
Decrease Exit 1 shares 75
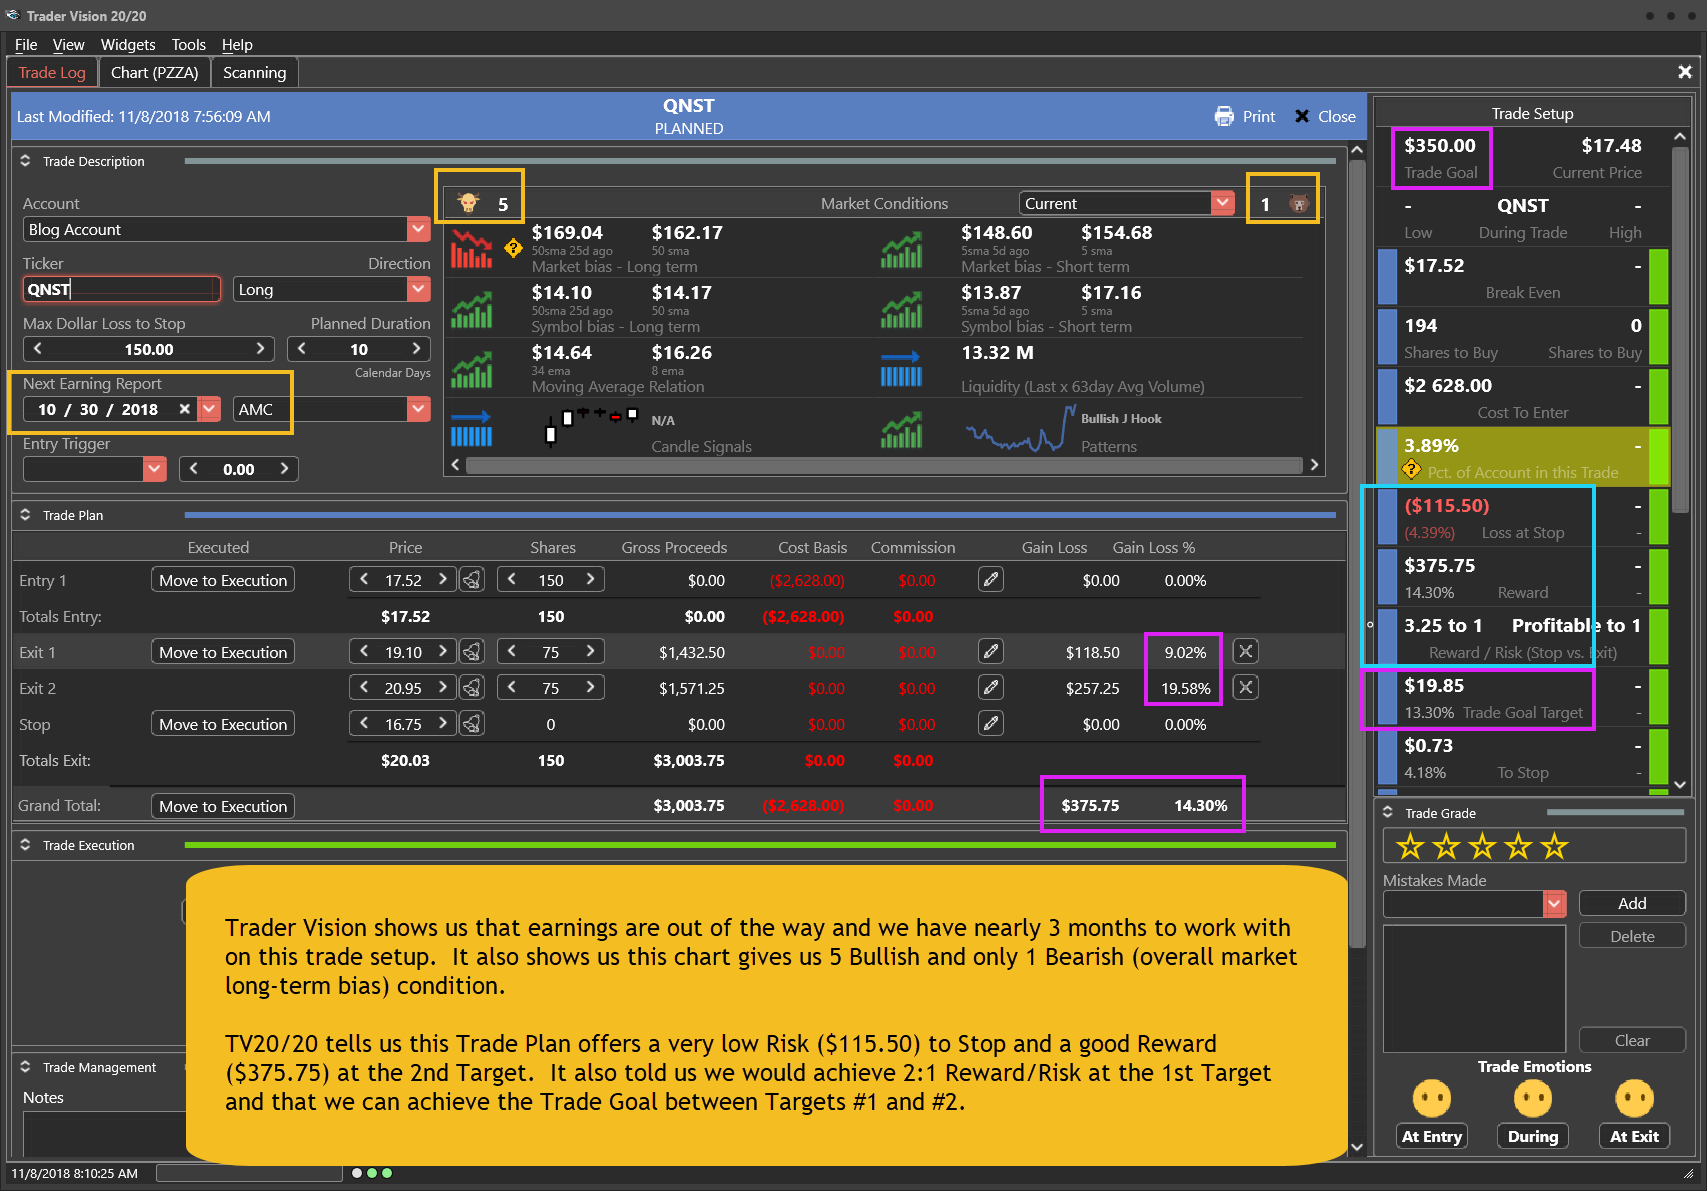click(x=511, y=651)
